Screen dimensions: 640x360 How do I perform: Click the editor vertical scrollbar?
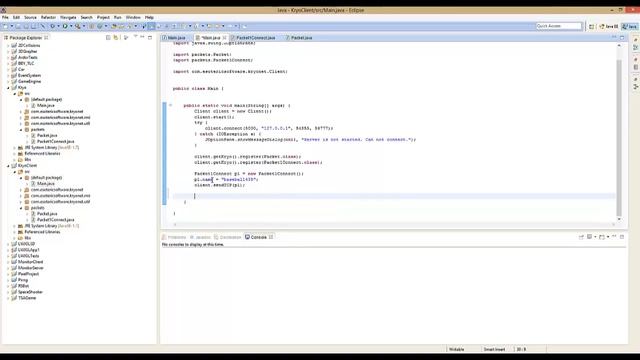click(619, 137)
